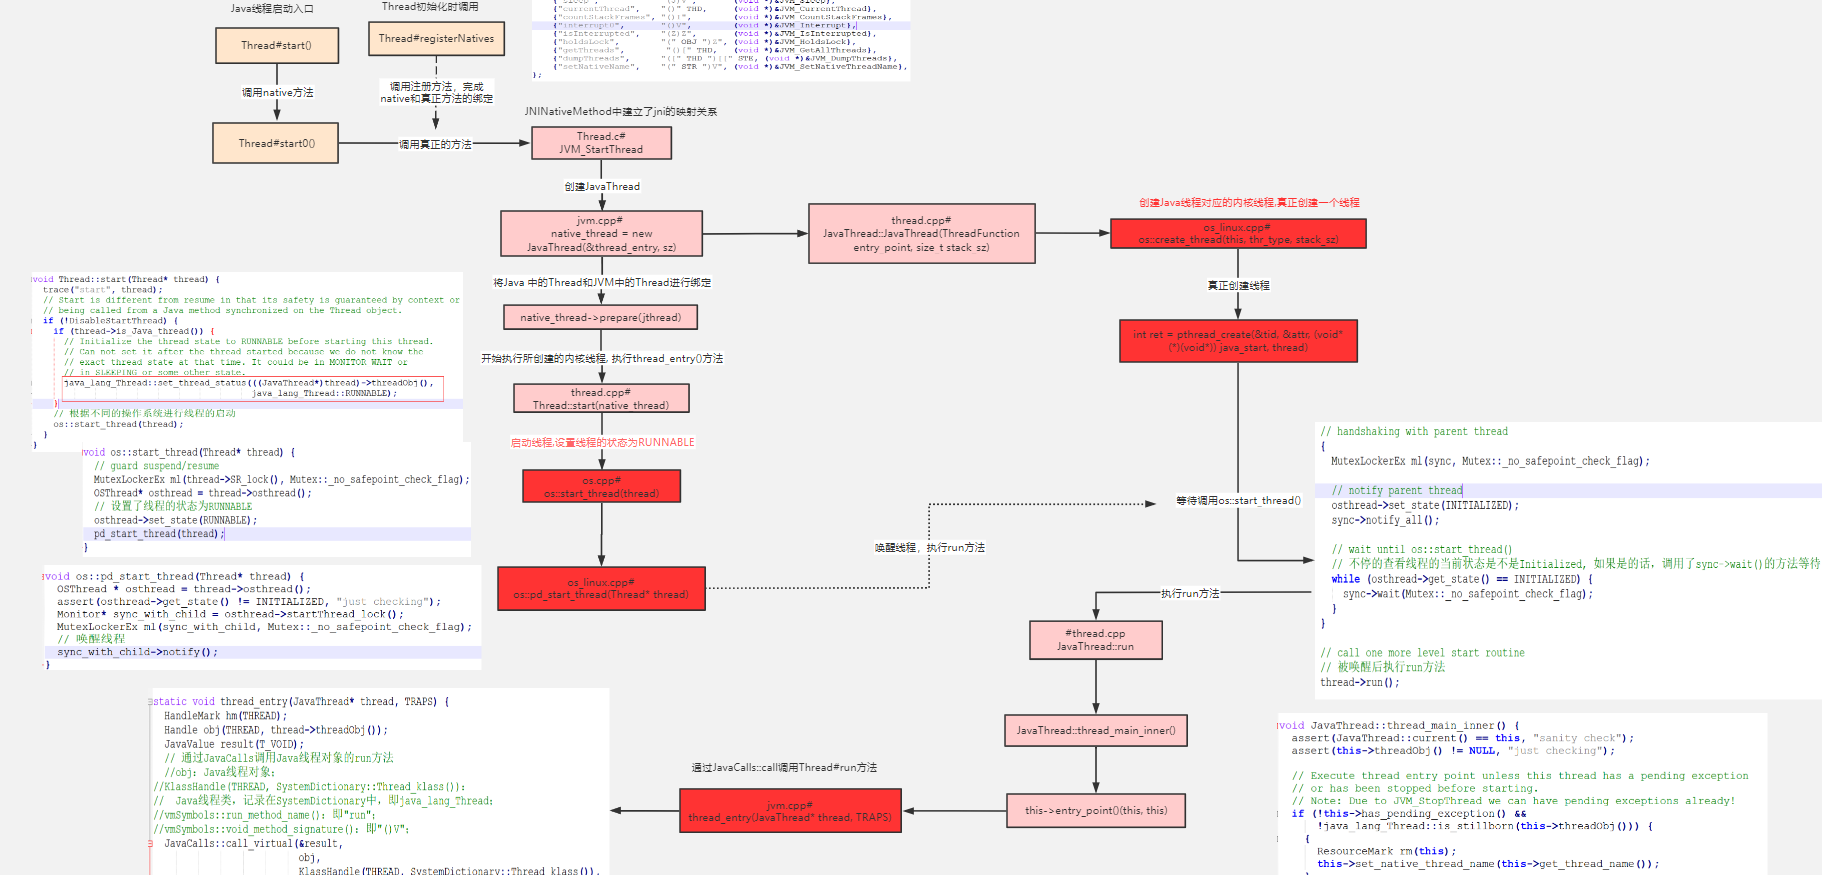The width and height of the screenshot is (1822, 875).
Task: Select the '// notify parent thread' comment line
Action: (x=1397, y=491)
